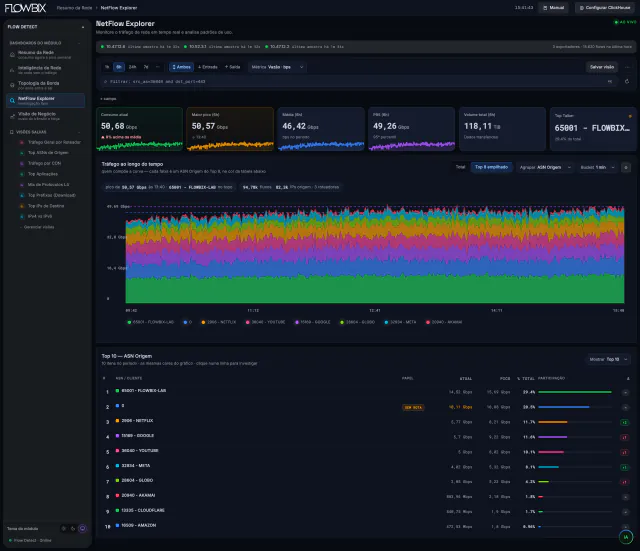This screenshot has height=551, width=640.
Task: Collapse Visões Salvas section
Action: click(79, 132)
